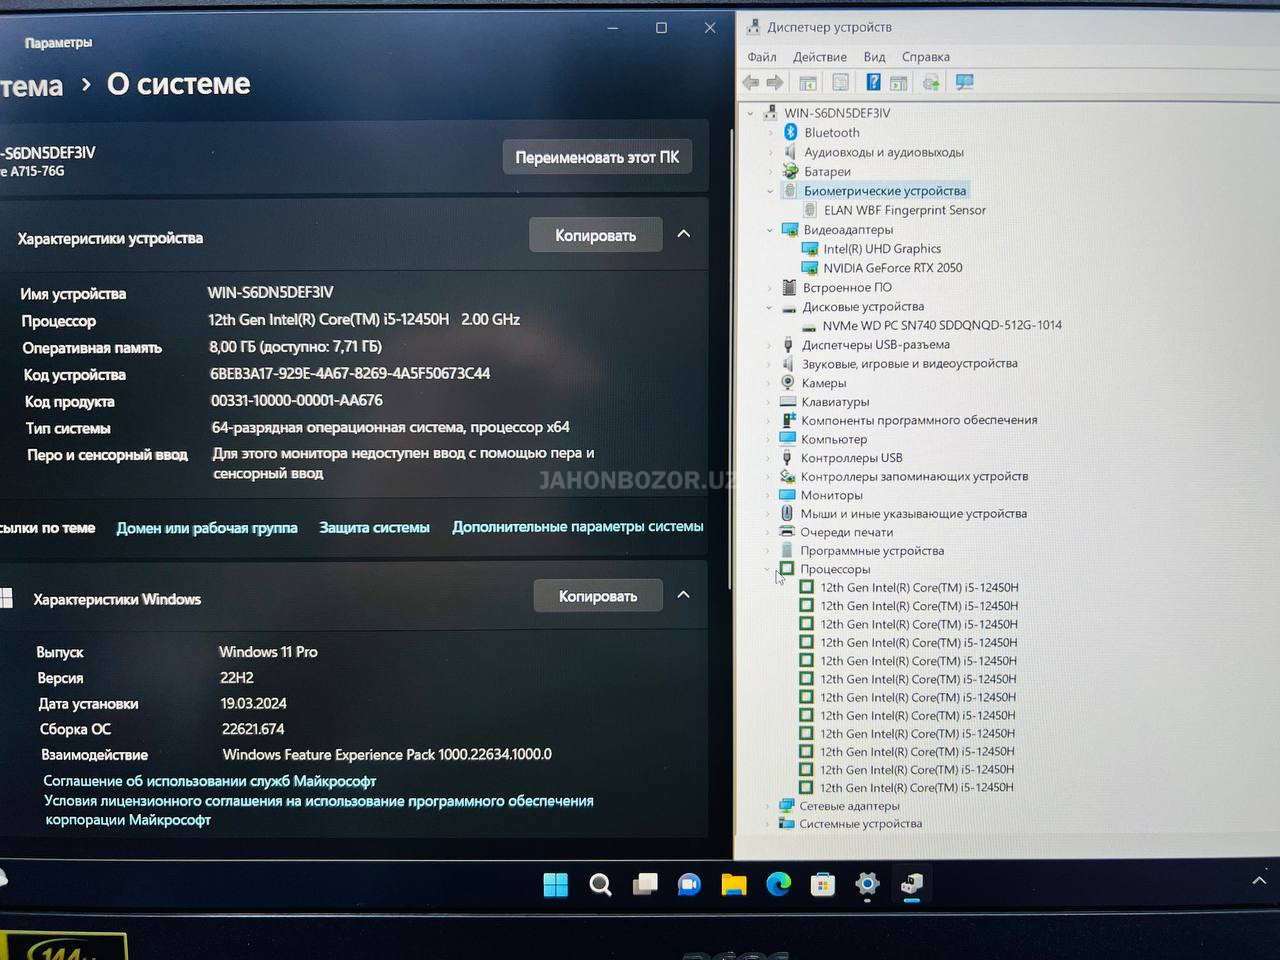Select the Клавиатуры keyboard icon
Screen dimensions: 1280x960
[x=788, y=402]
